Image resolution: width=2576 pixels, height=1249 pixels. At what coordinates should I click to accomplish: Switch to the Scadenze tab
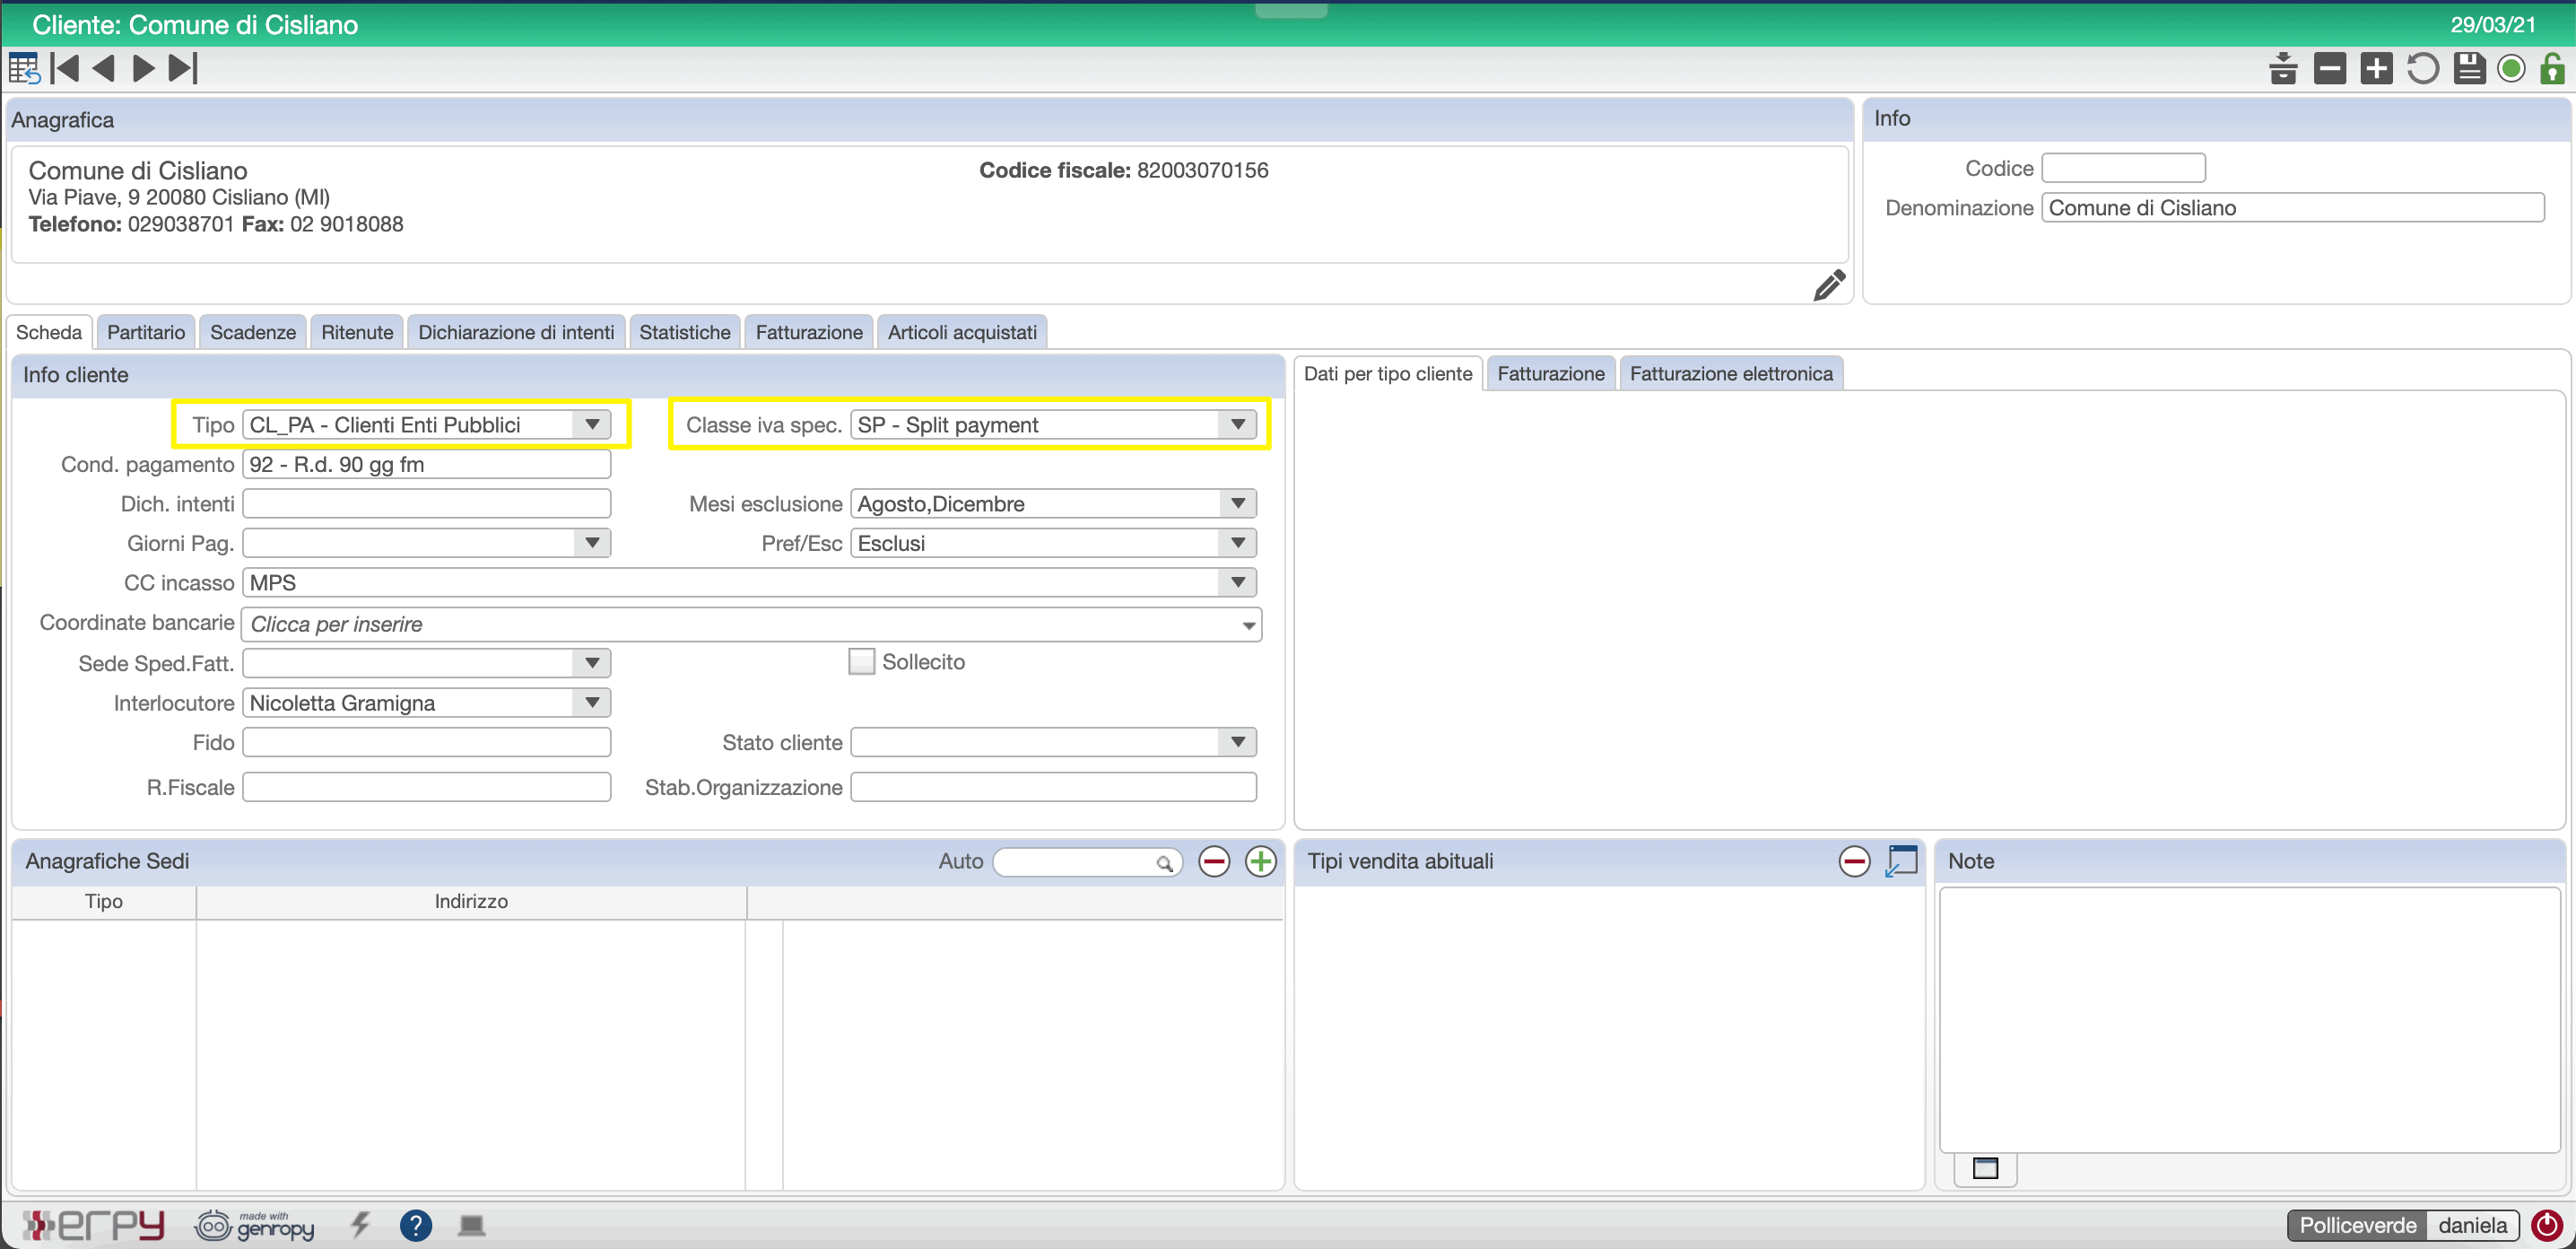[x=253, y=332]
